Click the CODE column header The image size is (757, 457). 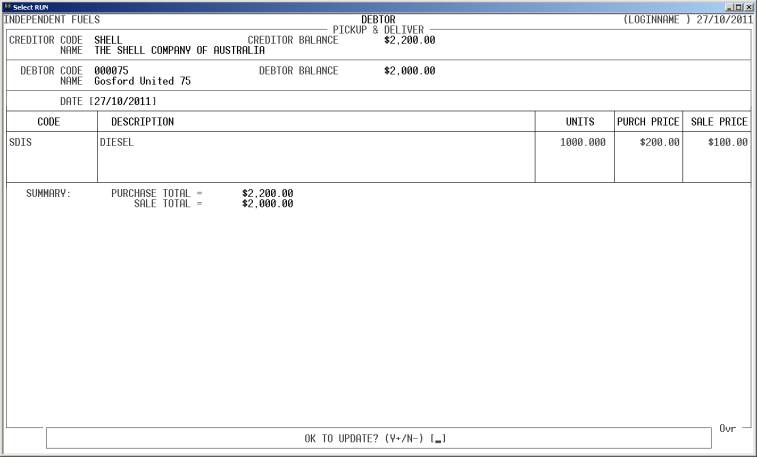point(49,122)
